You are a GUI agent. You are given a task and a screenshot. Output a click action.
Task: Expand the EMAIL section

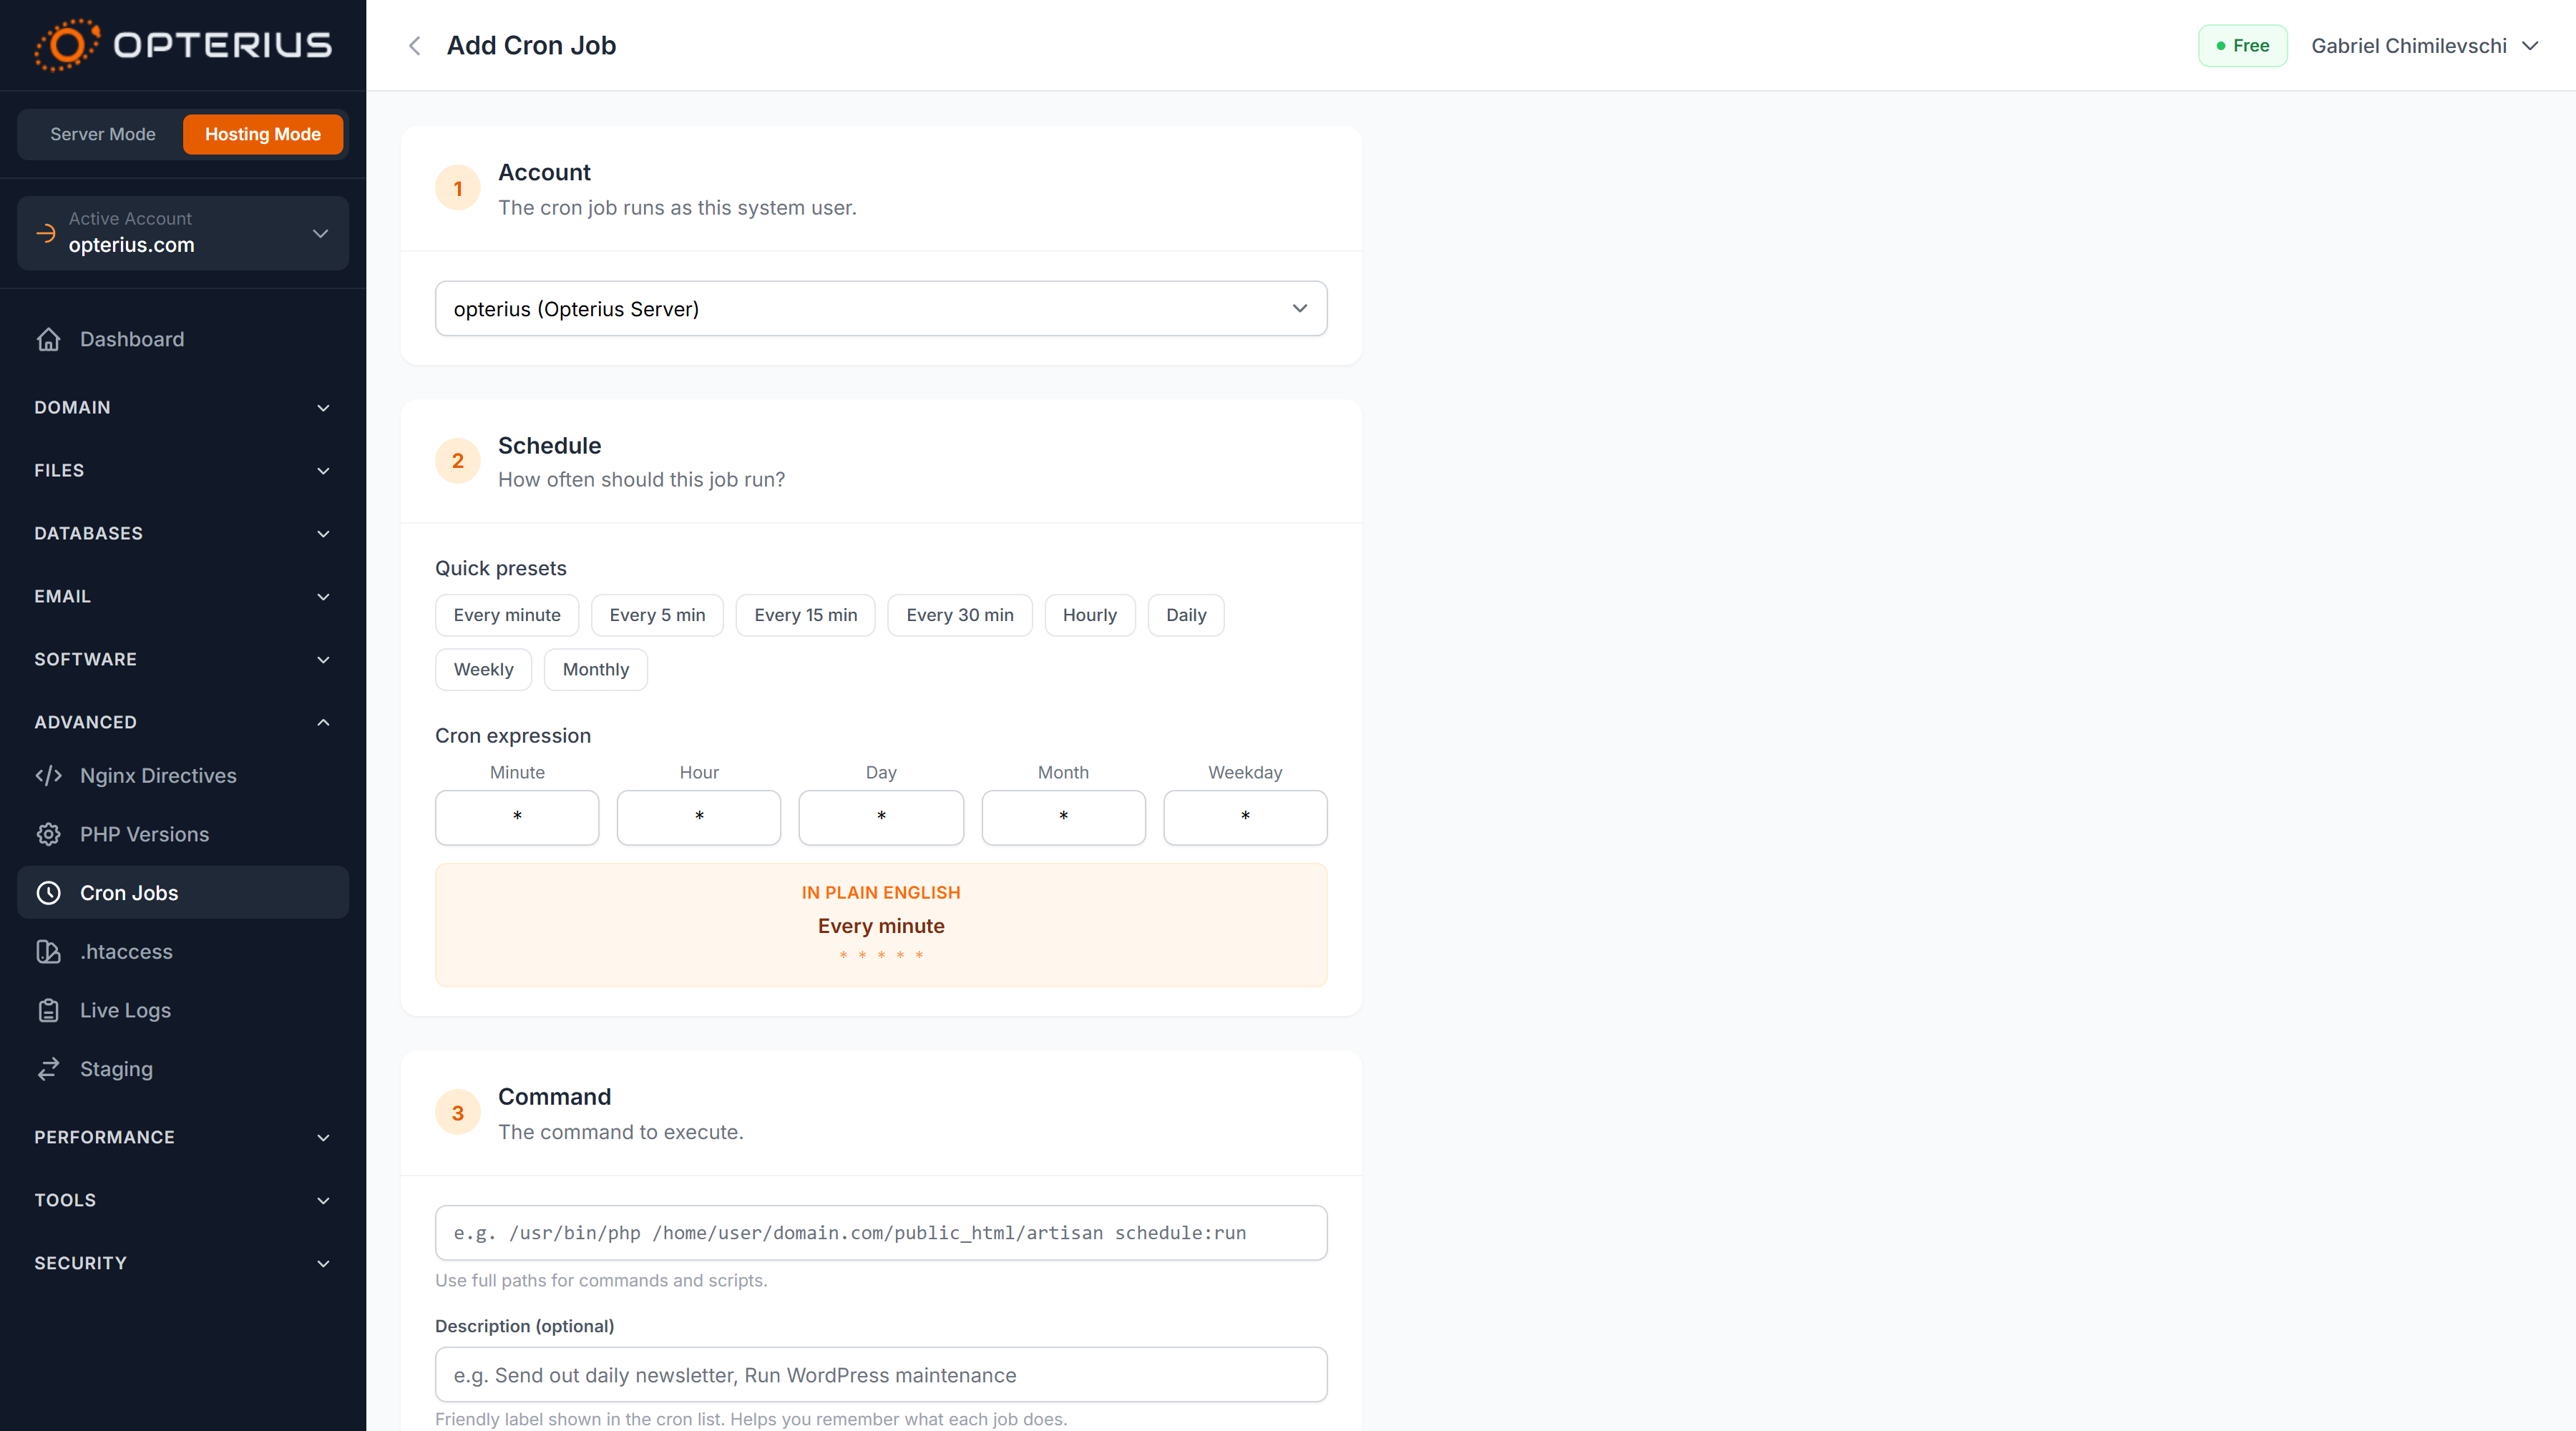(x=183, y=597)
